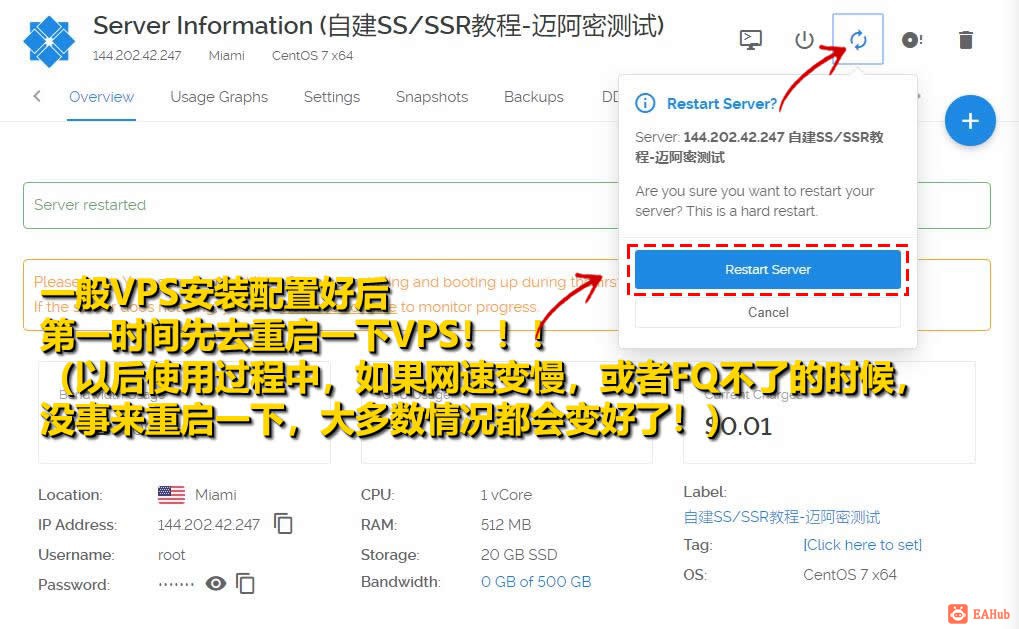Click the '20 GB SSD' storage value
The image size is (1019, 629).
[519, 554]
